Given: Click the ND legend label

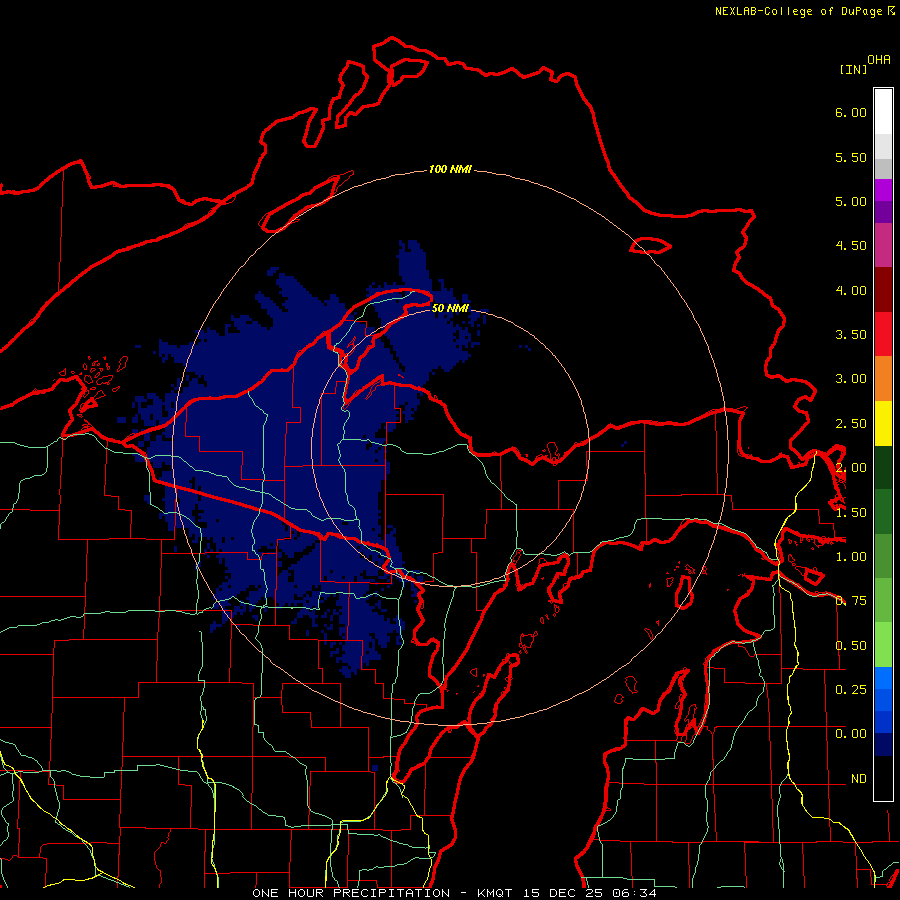Looking at the screenshot, I should point(859,779).
